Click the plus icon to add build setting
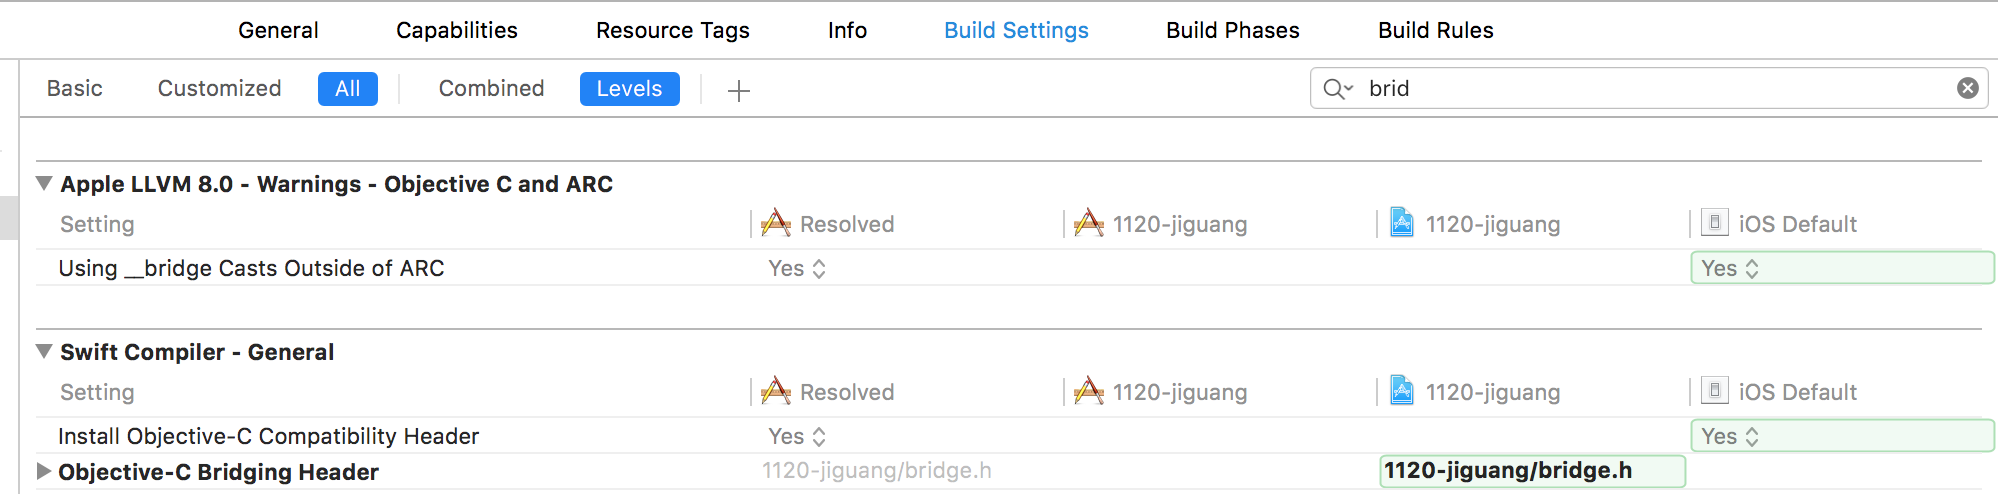The height and width of the screenshot is (494, 1998). point(739,91)
